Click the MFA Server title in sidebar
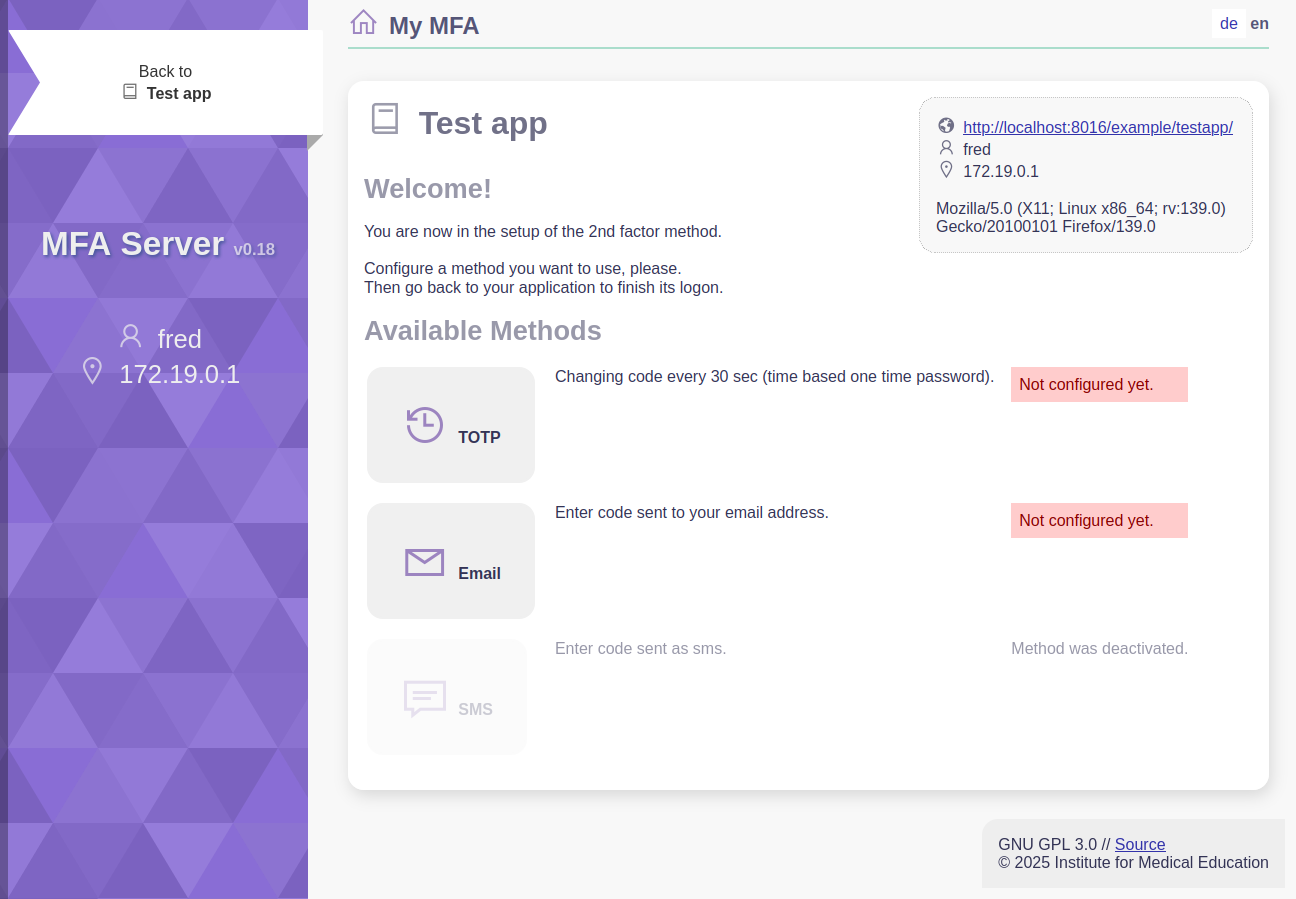Screen dimensions: 1296x899 [132, 243]
